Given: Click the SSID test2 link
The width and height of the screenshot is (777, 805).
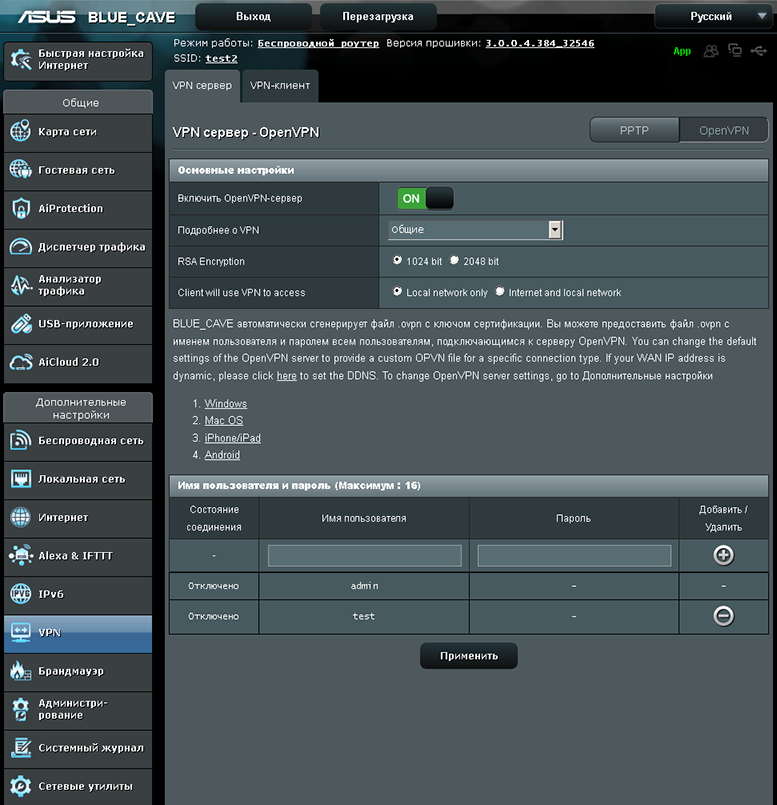Looking at the screenshot, I should [221, 59].
